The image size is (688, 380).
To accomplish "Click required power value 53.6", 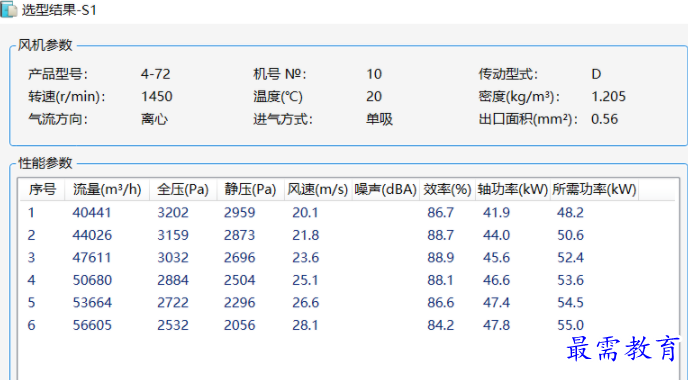I will pyautogui.click(x=570, y=280).
